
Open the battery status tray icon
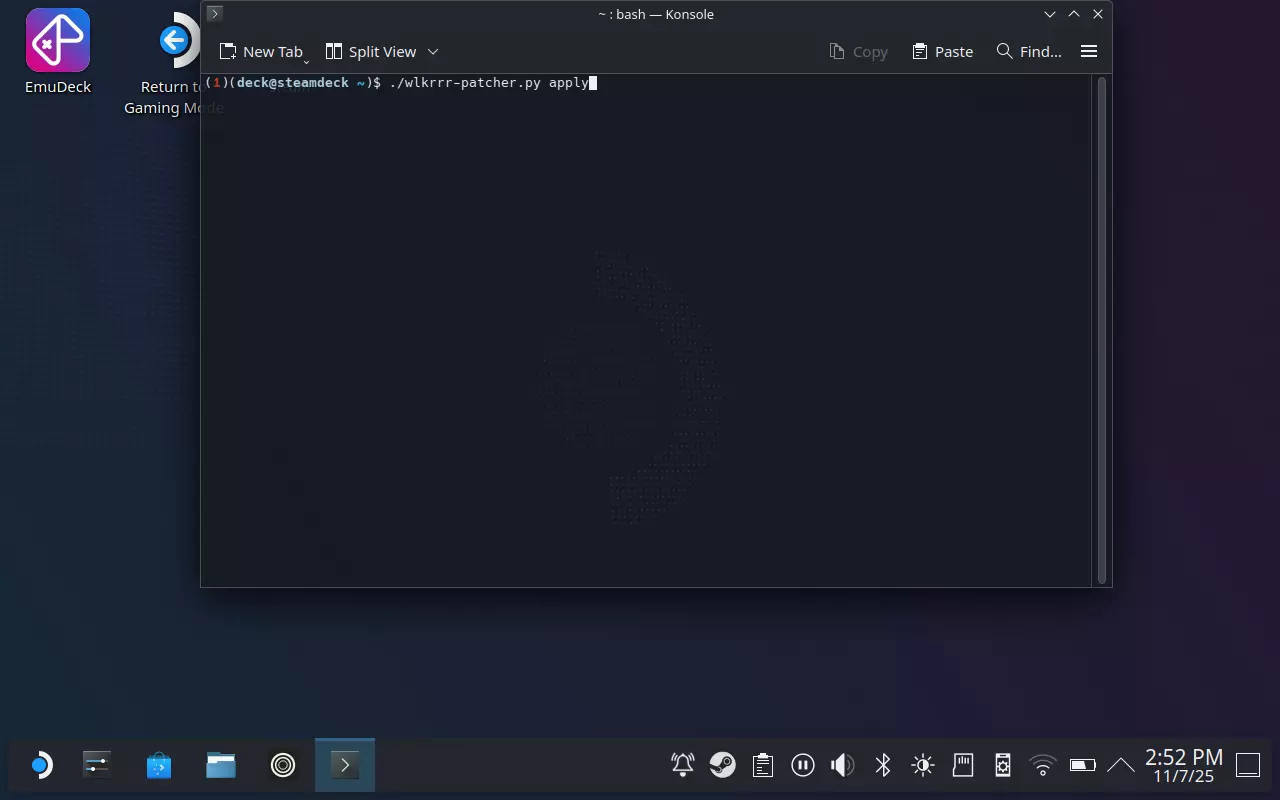click(x=1083, y=766)
